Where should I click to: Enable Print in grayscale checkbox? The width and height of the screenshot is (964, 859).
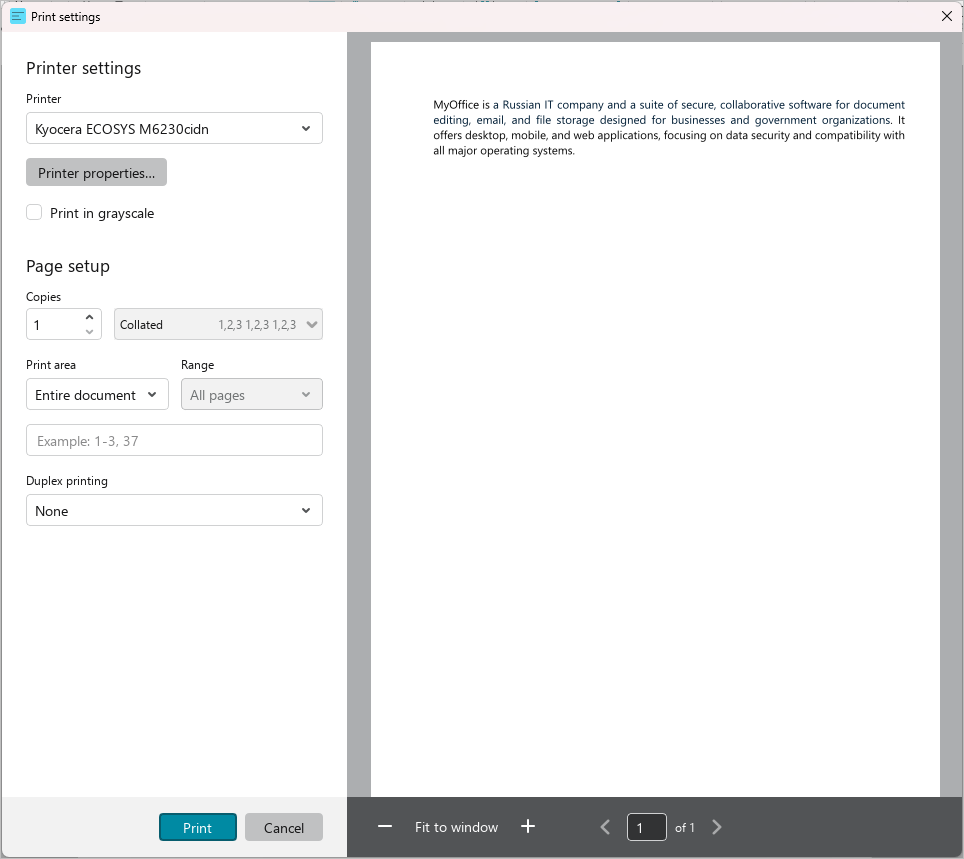(x=34, y=213)
